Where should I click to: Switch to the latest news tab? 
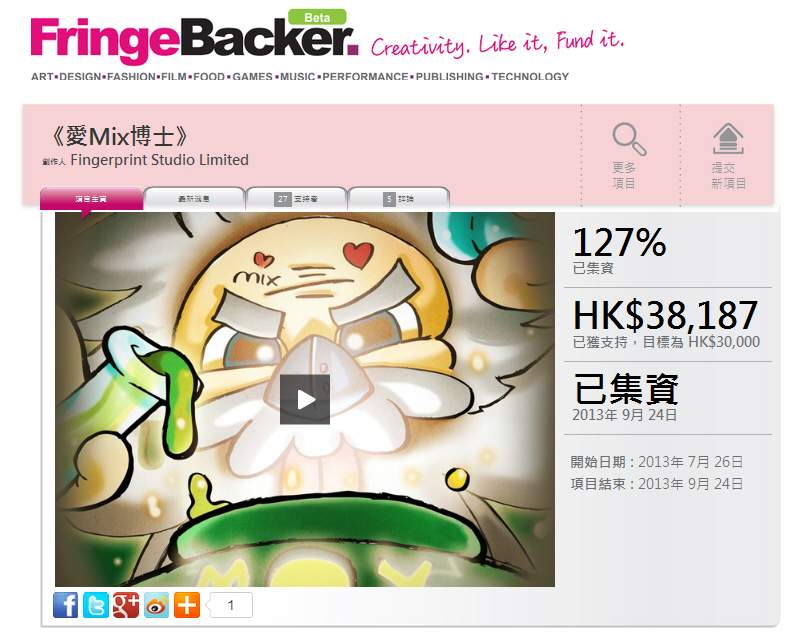pos(194,199)
